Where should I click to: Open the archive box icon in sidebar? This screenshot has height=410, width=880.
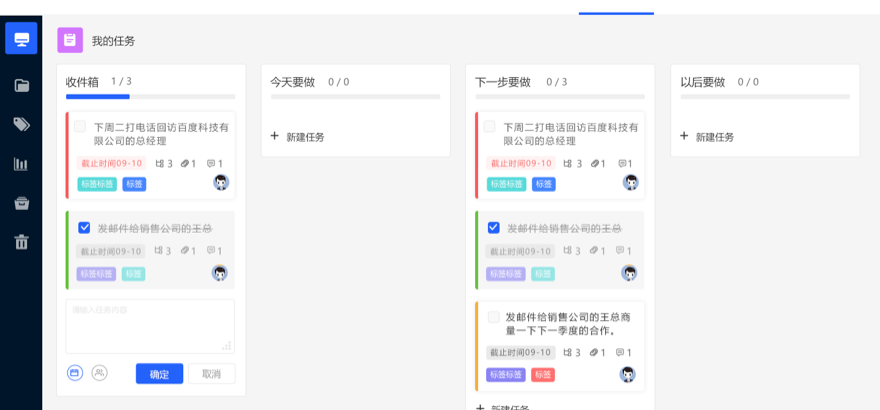coord(21,203)
